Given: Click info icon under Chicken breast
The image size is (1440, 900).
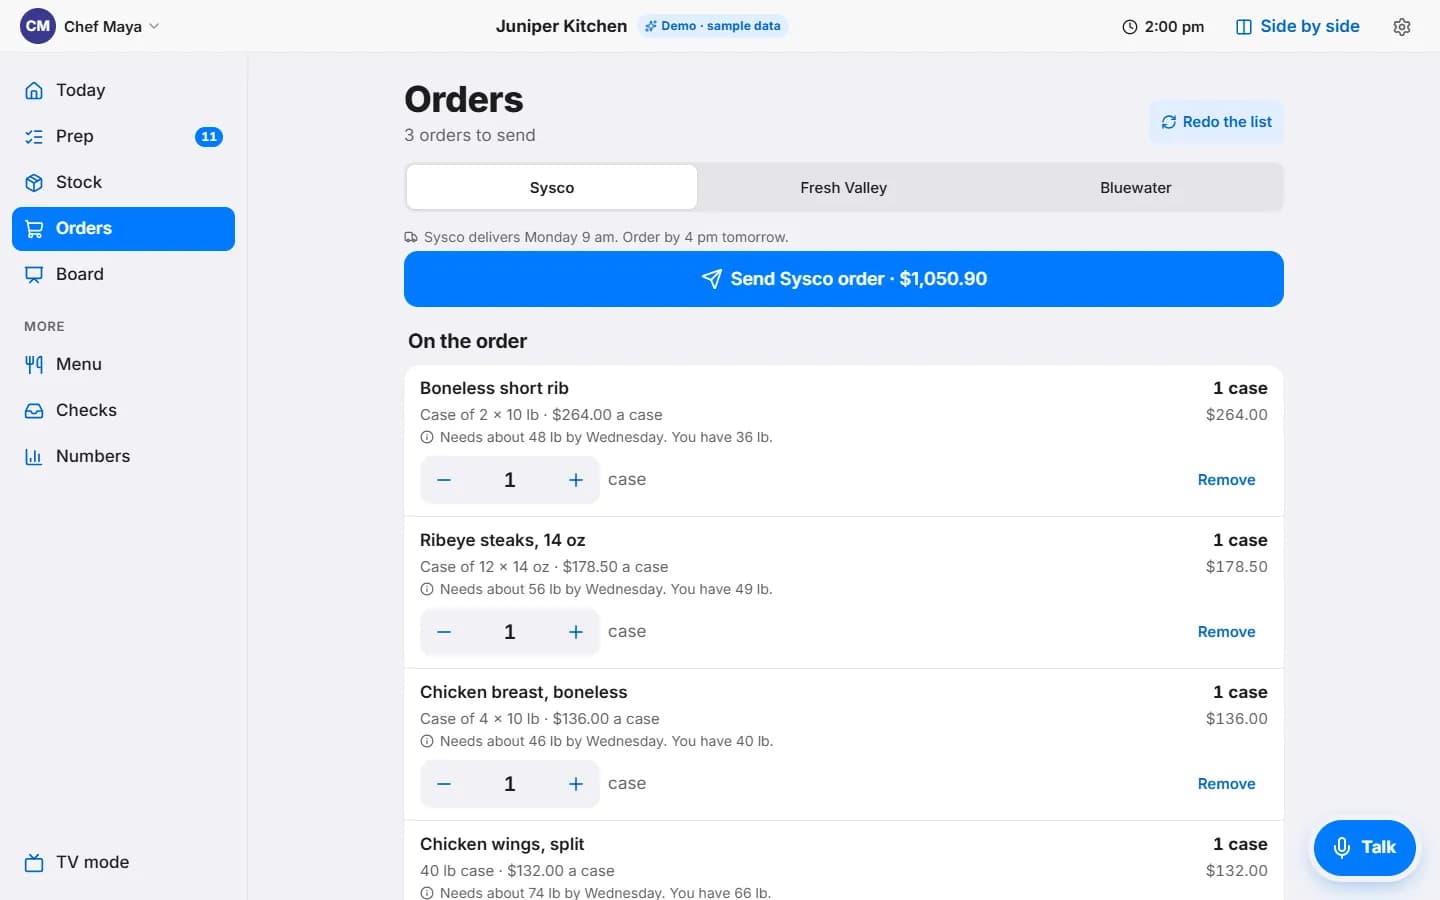Looking at the screenshot, I should (427, 741).
